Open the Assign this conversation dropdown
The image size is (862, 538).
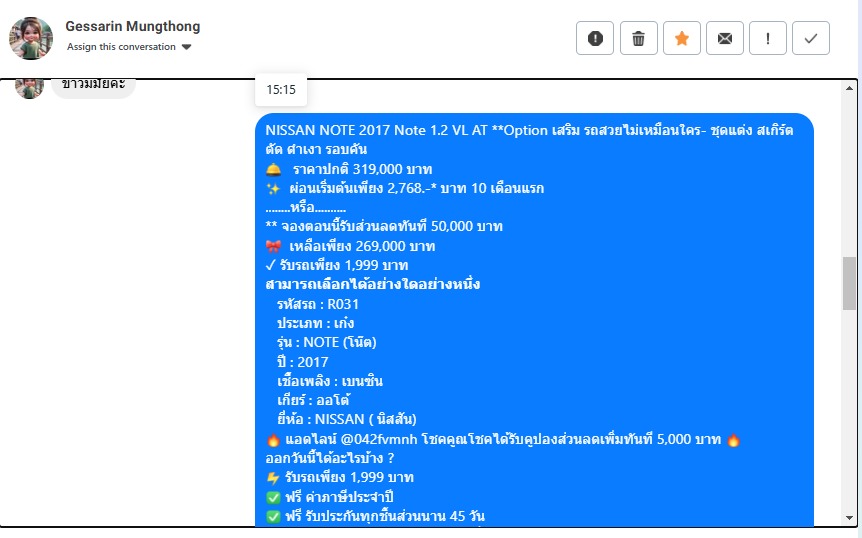pos(129,47)
